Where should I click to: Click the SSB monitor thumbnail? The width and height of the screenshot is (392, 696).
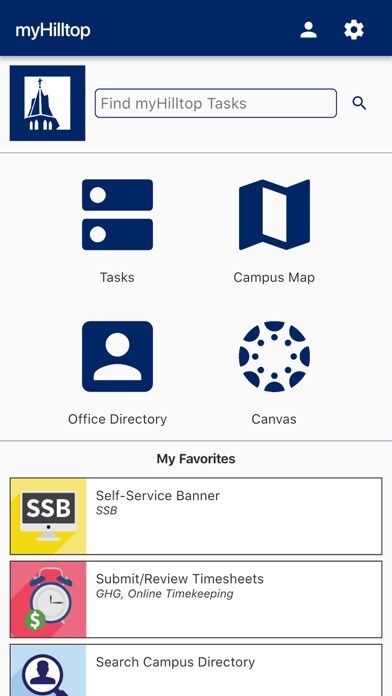click(48, 516)
